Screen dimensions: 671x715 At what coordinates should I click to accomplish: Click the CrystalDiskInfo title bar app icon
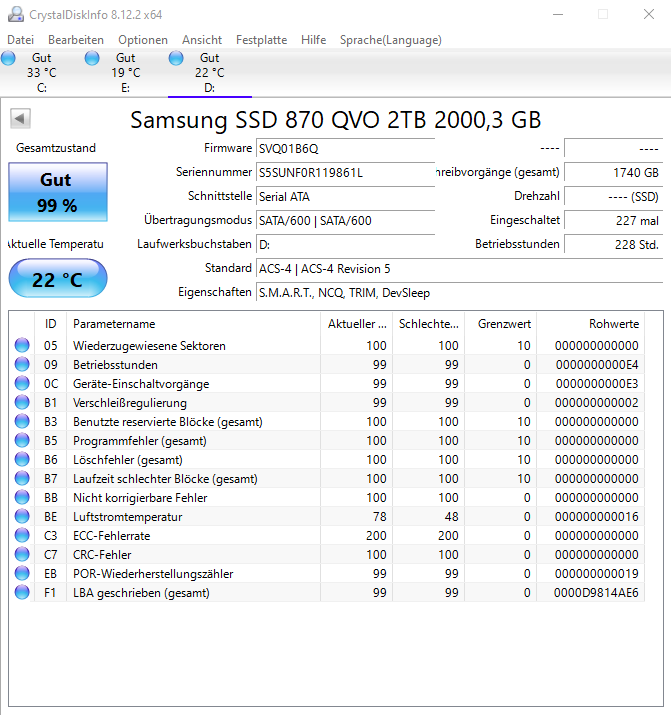[x=16, y=15]
